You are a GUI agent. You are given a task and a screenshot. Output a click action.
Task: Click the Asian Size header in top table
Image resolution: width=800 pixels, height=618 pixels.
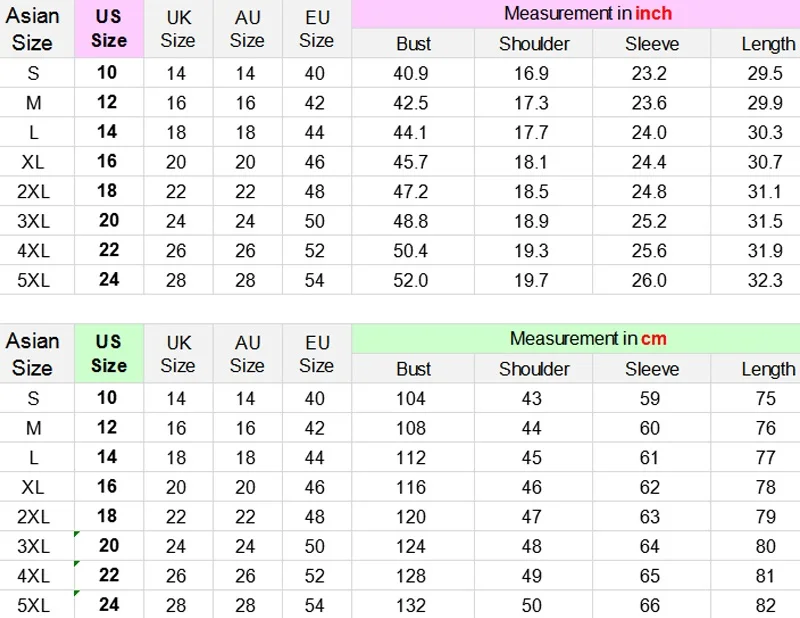(33, 29)
